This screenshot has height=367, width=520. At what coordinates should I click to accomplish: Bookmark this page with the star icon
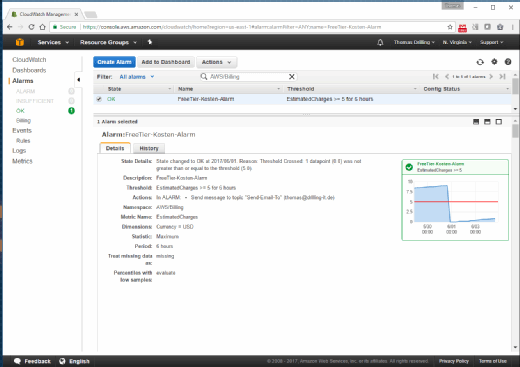(x=450, y=27)
